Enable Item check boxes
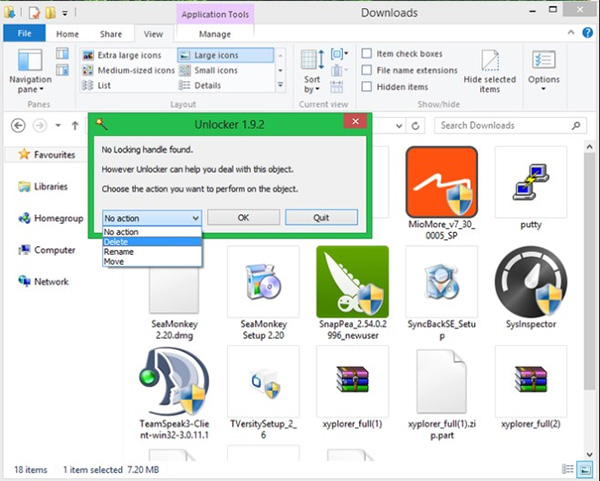 (x=367, y=53)
